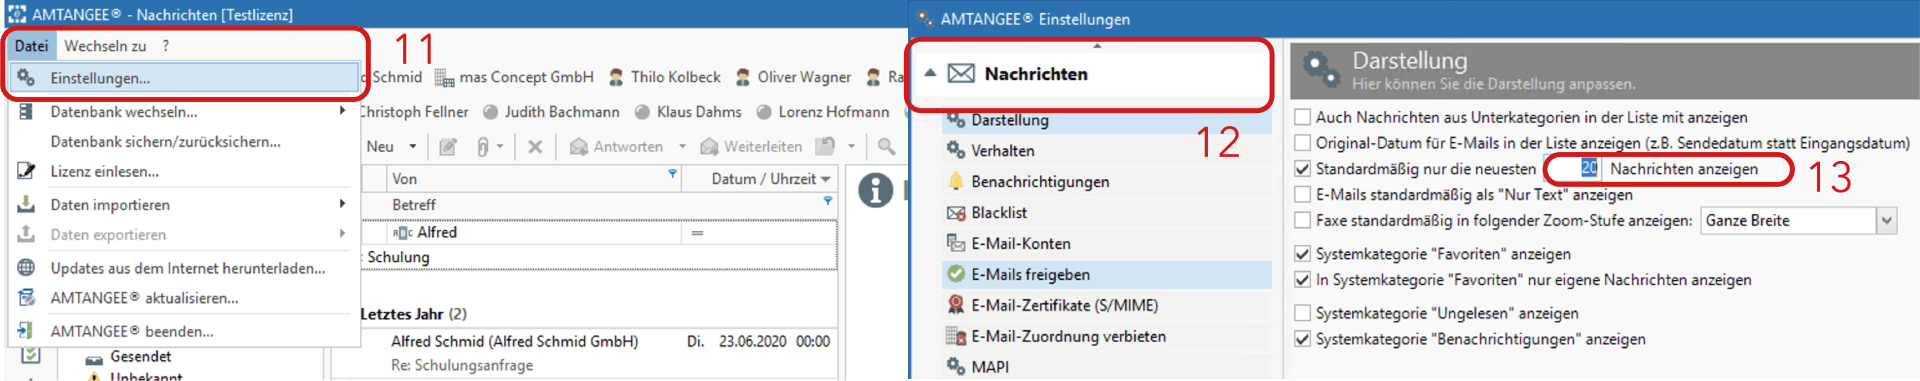The height and width of the screenshot is (381, 1920).
Task: Click the filter icon in Betreff row
Action: click(x=827, y=202)
